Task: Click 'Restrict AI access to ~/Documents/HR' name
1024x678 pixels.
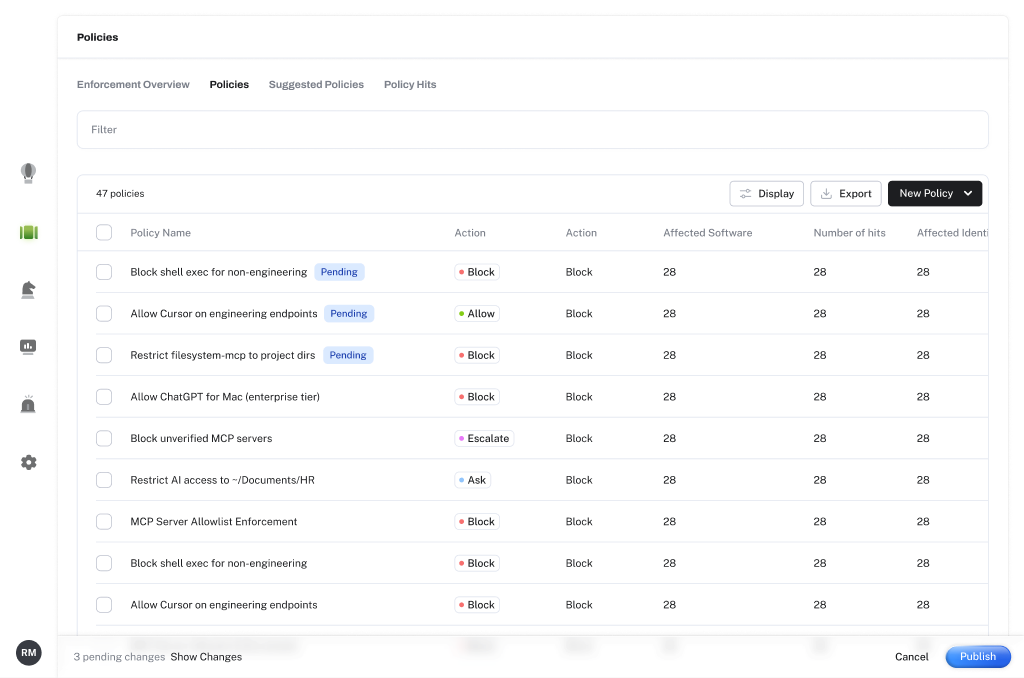Action: tap(222, 480)
